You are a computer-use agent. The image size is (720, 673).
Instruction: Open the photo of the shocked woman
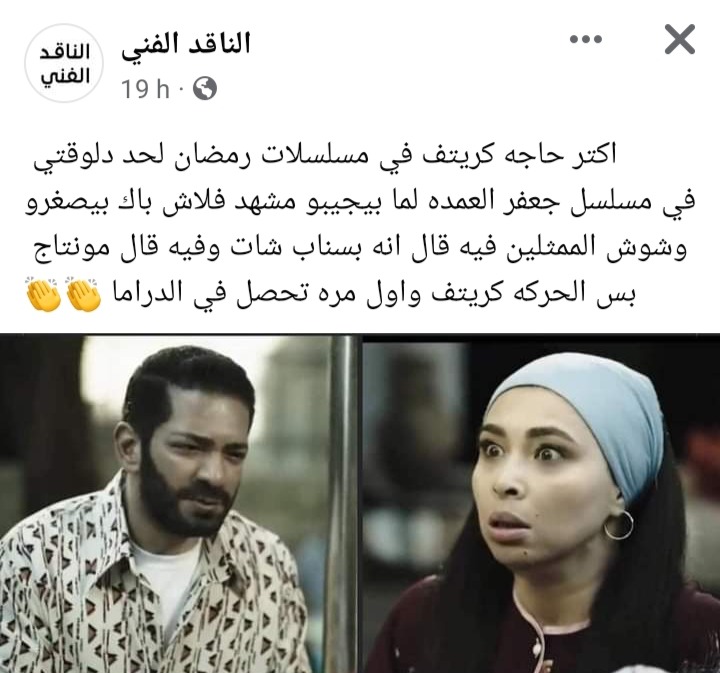pyautogui.click(x=541, y=504)
